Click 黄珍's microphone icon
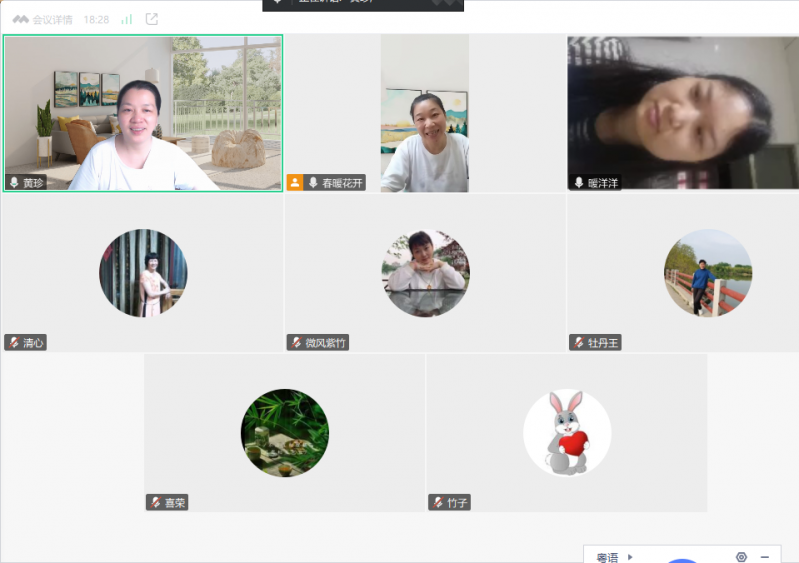799x563 pixels. [14, 183]
